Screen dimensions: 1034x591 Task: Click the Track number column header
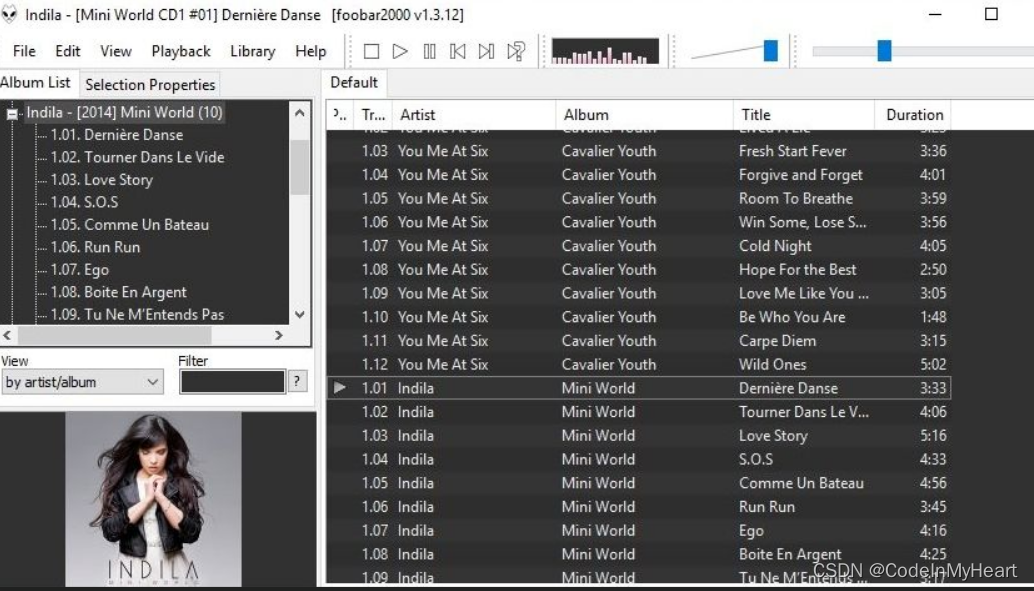[x=373, y=115]
